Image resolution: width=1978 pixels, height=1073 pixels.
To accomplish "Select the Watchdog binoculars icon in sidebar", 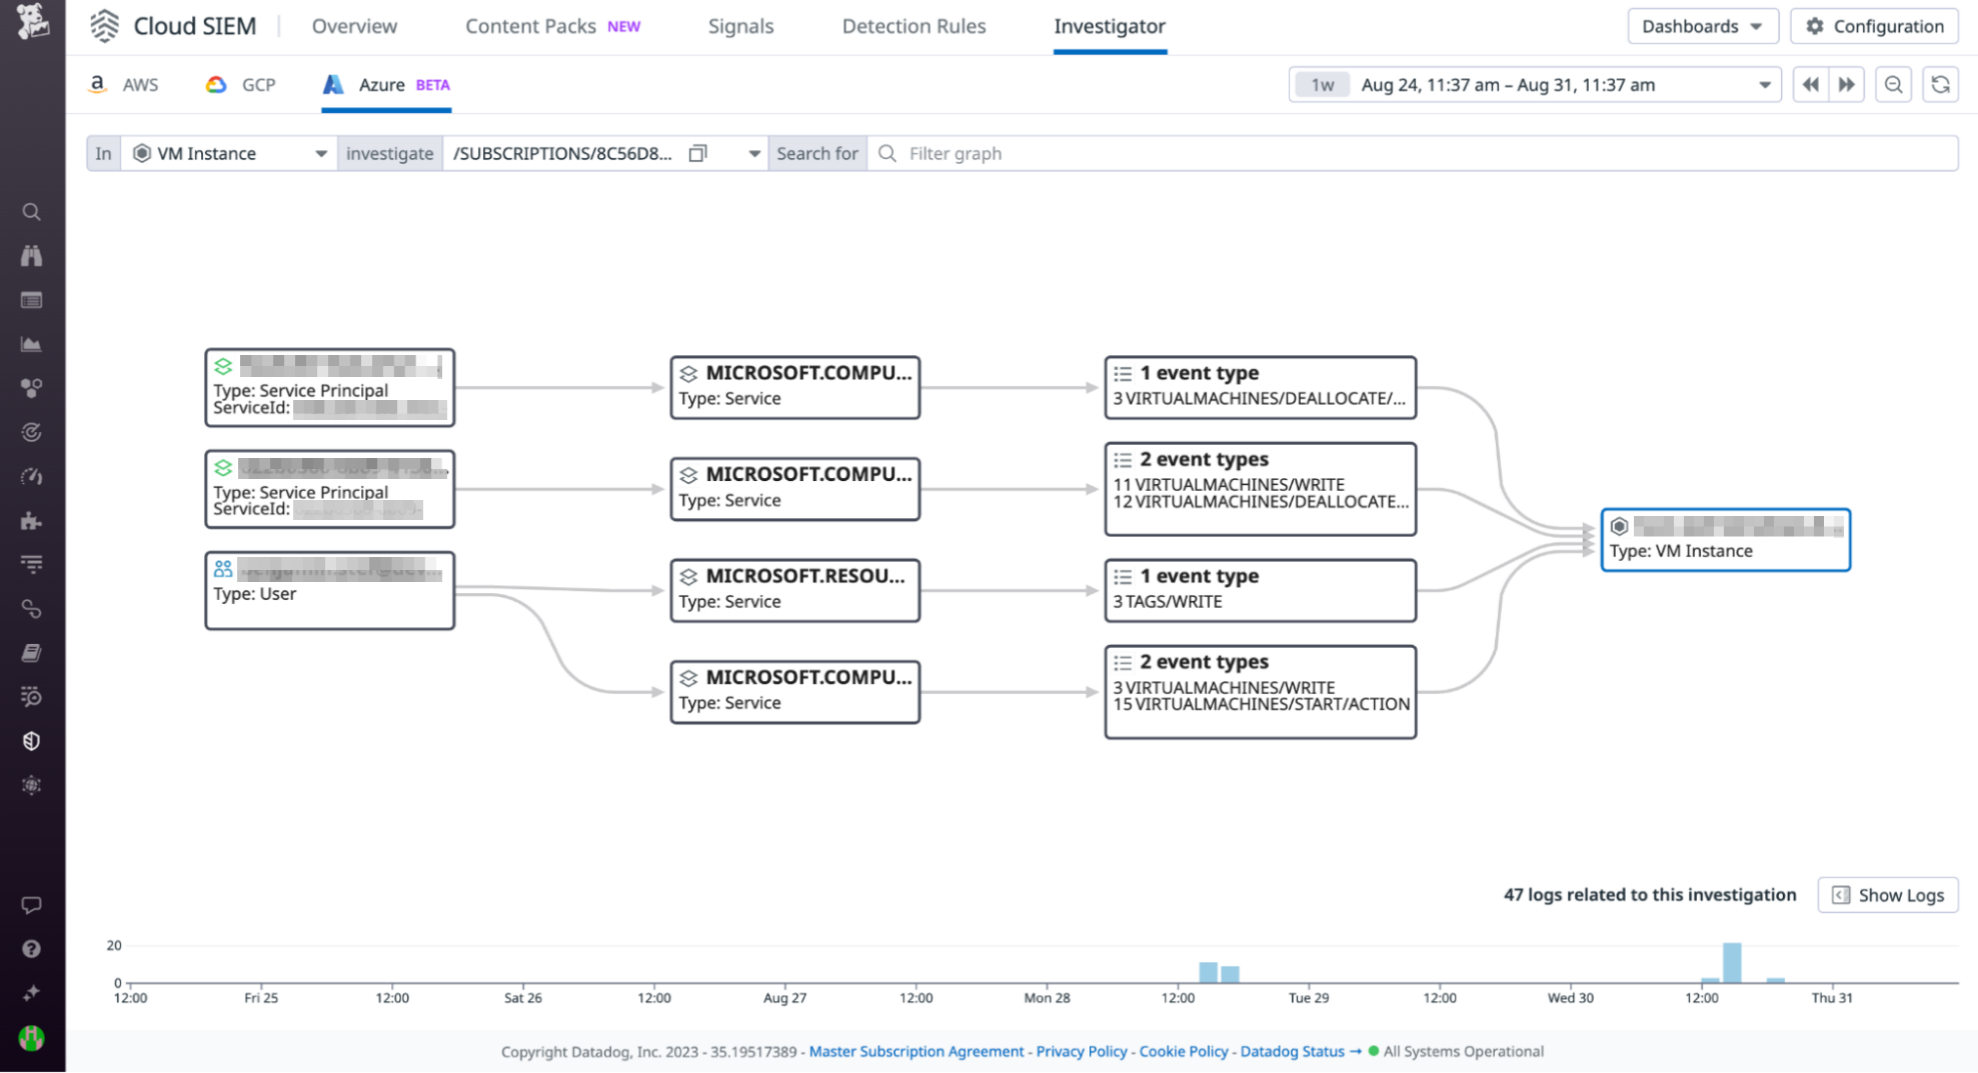I will click(31, 255).
